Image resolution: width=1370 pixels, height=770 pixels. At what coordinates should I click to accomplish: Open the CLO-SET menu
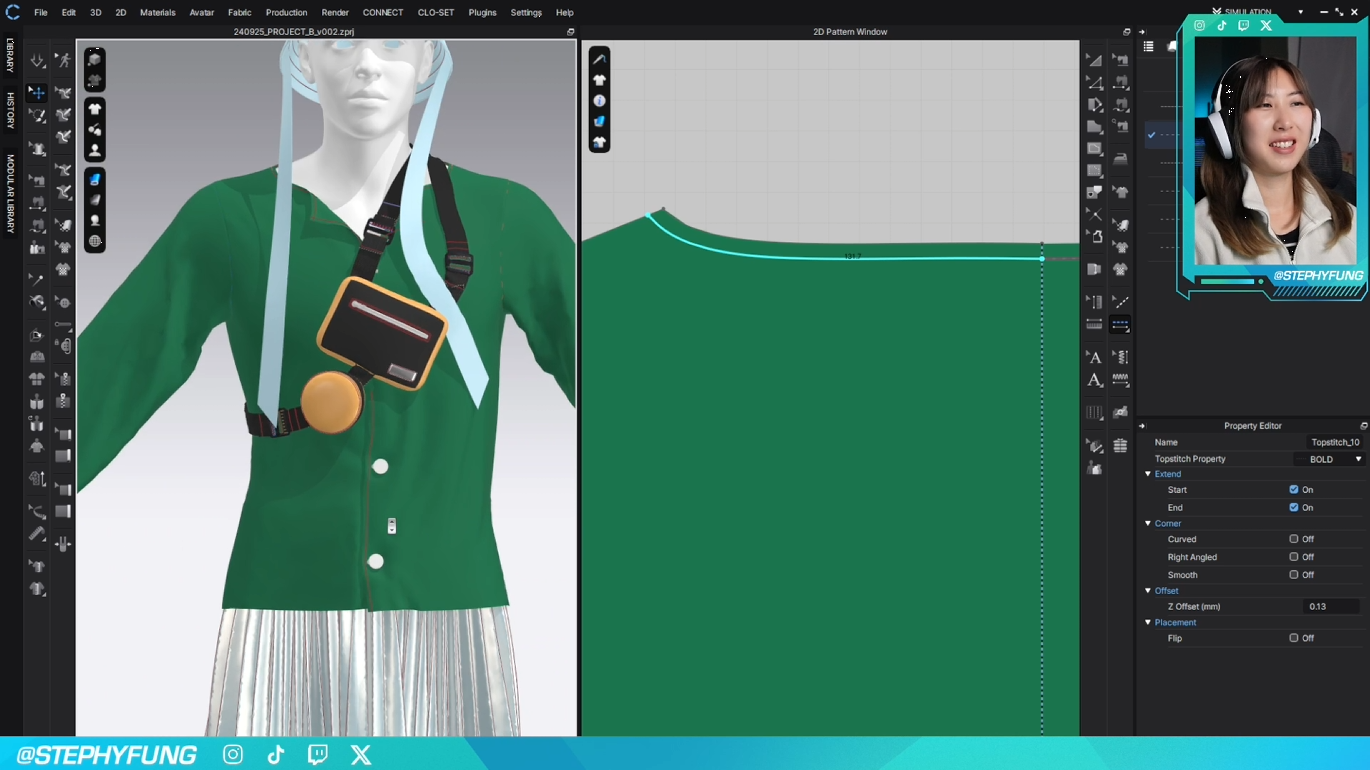tap(436, 12)
